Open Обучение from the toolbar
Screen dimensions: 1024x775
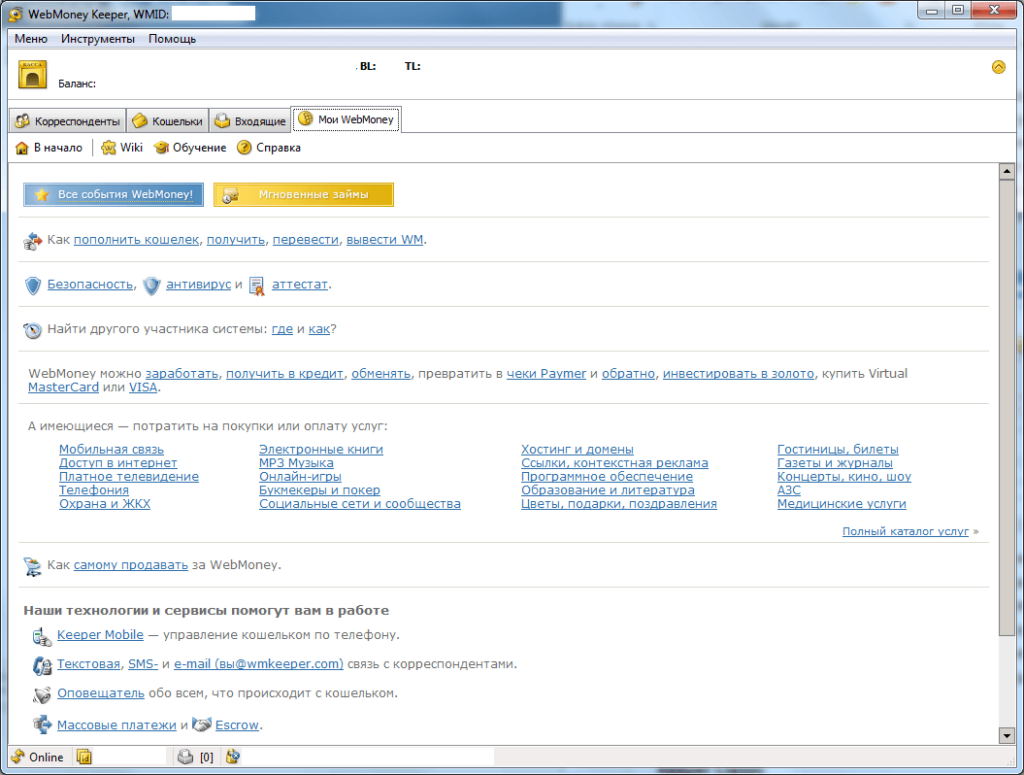(x=190, y=148)
